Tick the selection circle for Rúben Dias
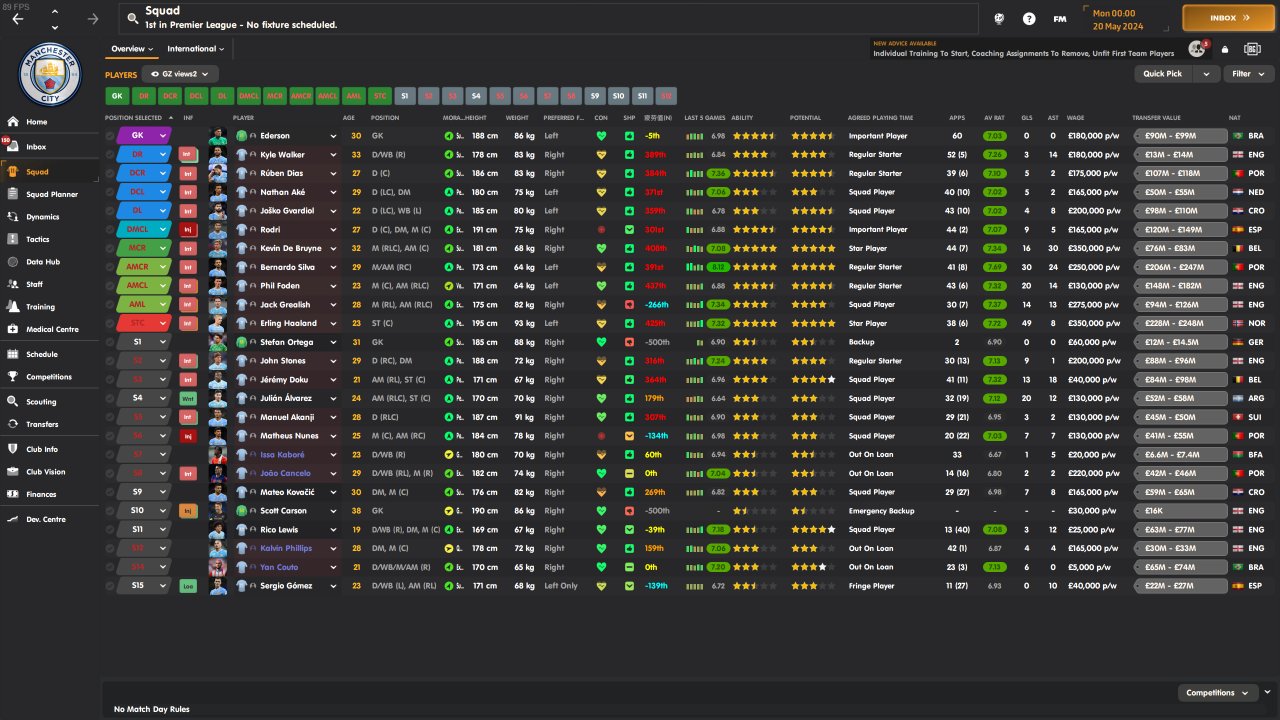This screenshot has width=1280, height=720. coord(110,174)
